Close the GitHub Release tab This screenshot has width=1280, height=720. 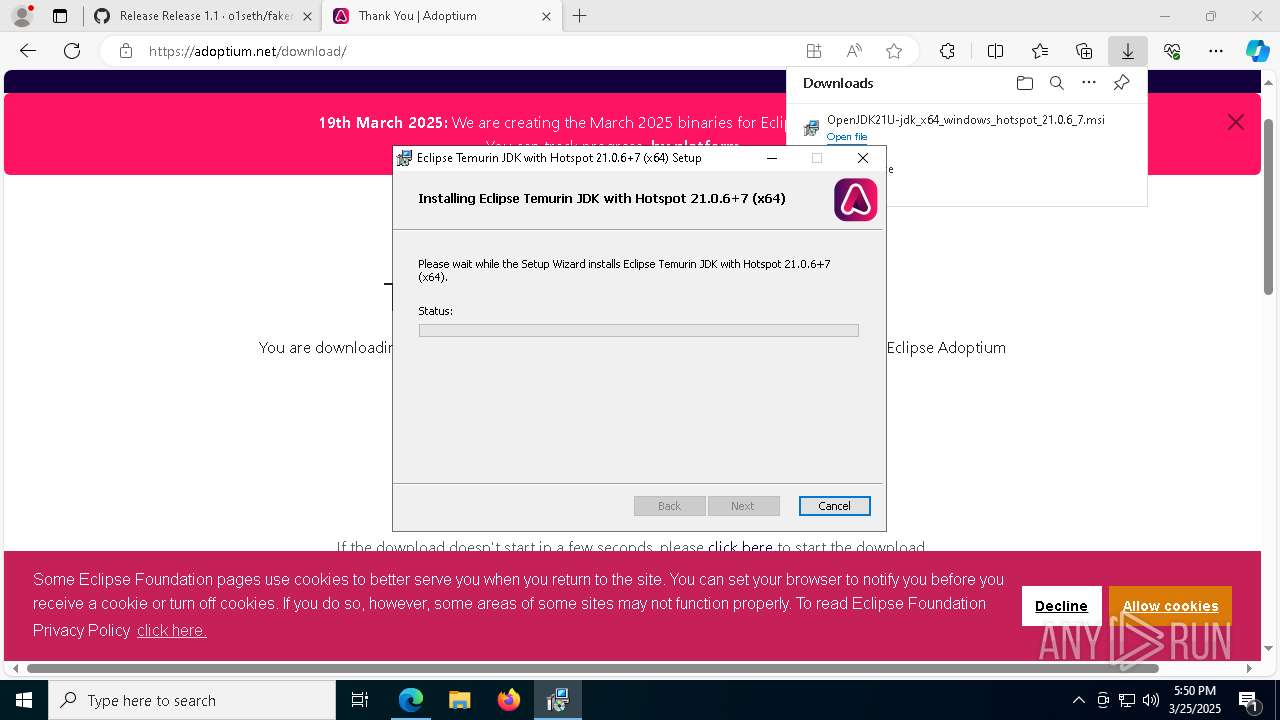[x=307, y=16]
